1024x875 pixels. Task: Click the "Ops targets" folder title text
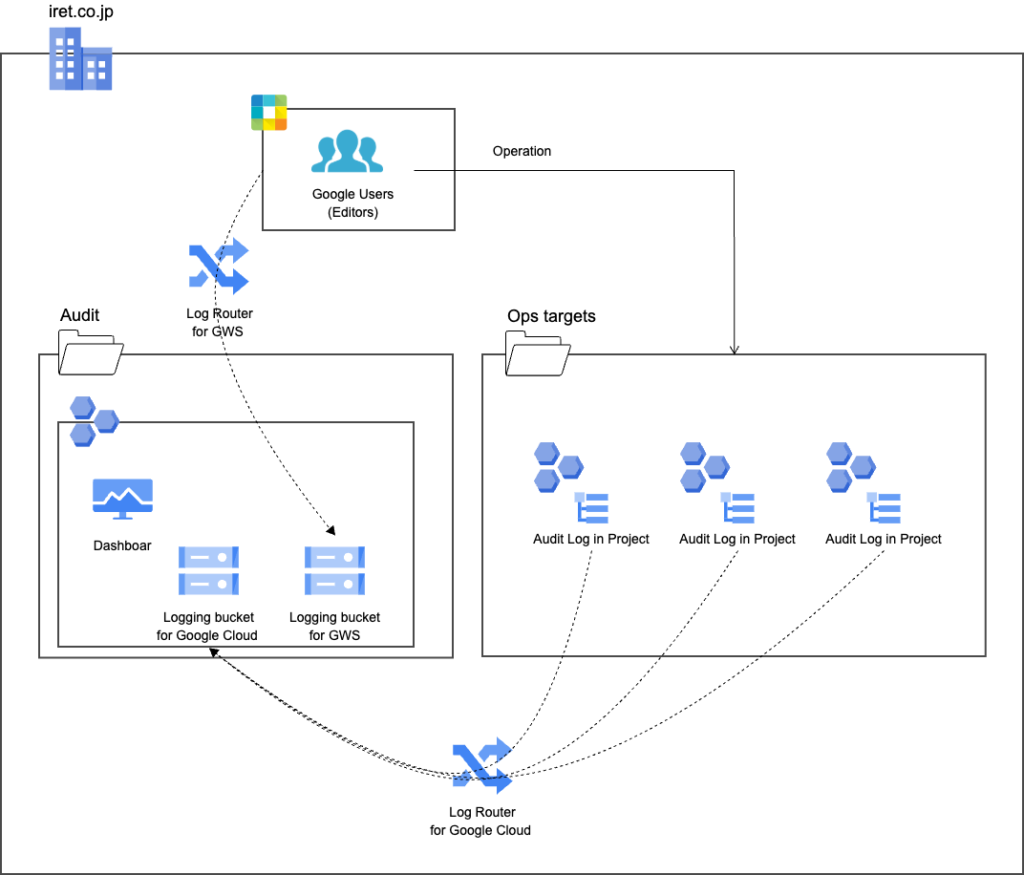tap(551, 316)
